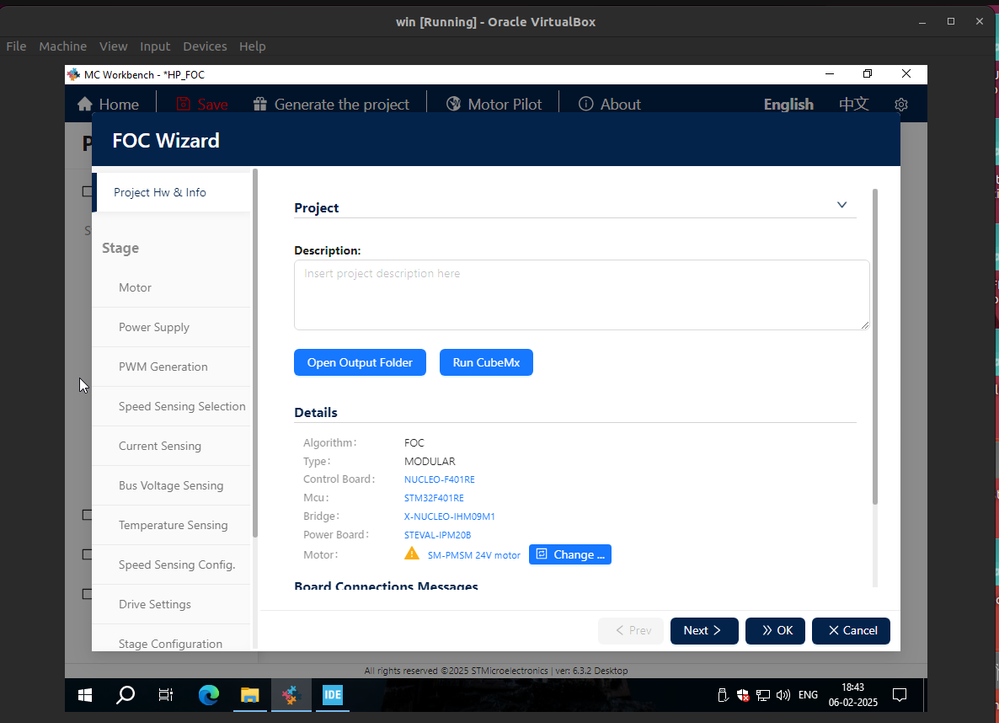Launch Motor Pilot

pyautogui.click(x=494, y=104)
